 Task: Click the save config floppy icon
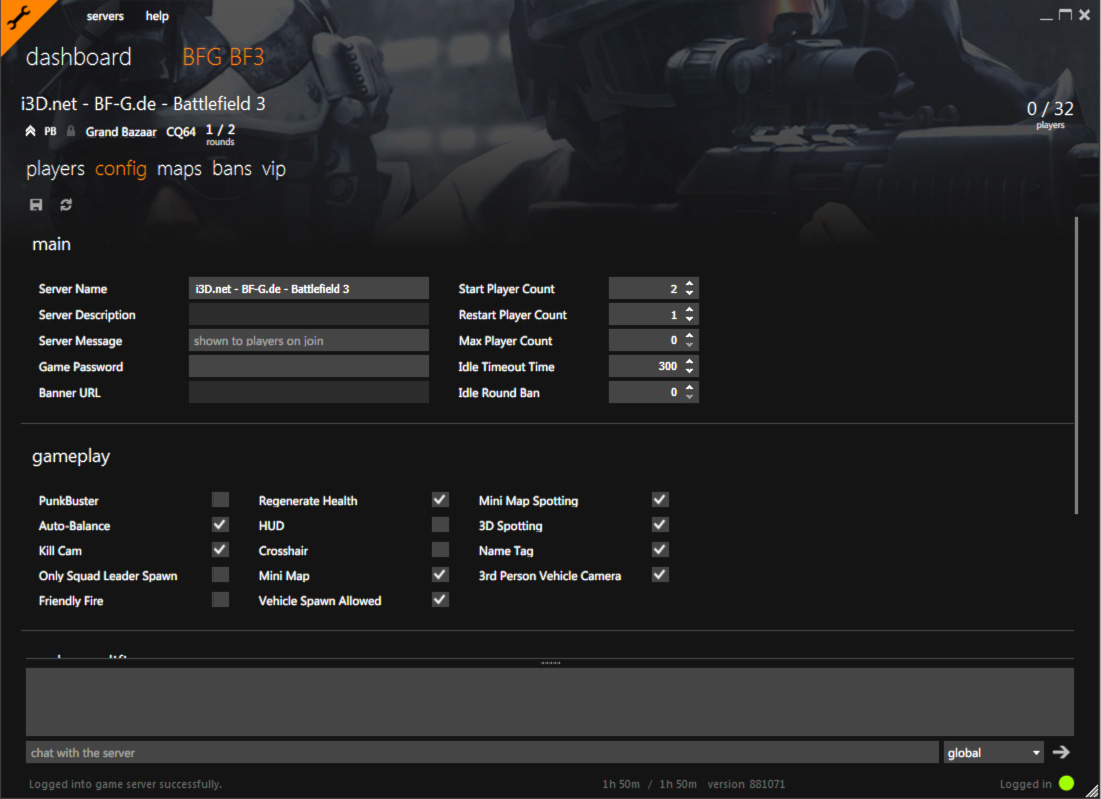[36, 204]
